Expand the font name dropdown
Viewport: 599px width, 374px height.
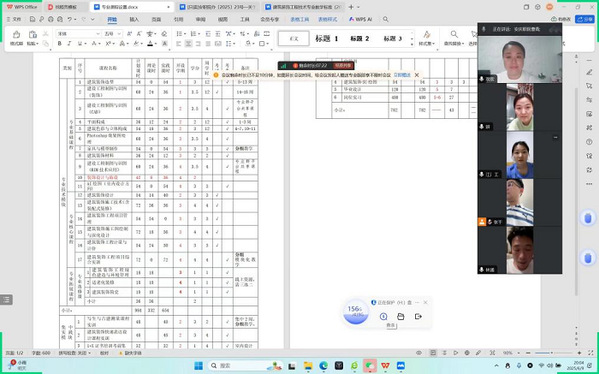[98, 34]
